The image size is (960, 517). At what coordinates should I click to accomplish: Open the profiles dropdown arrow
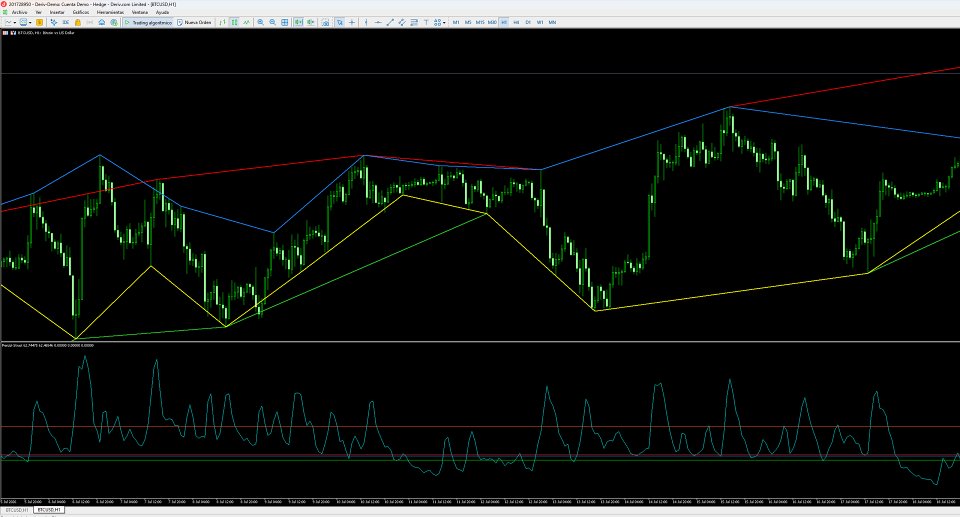tap(30, 22)
